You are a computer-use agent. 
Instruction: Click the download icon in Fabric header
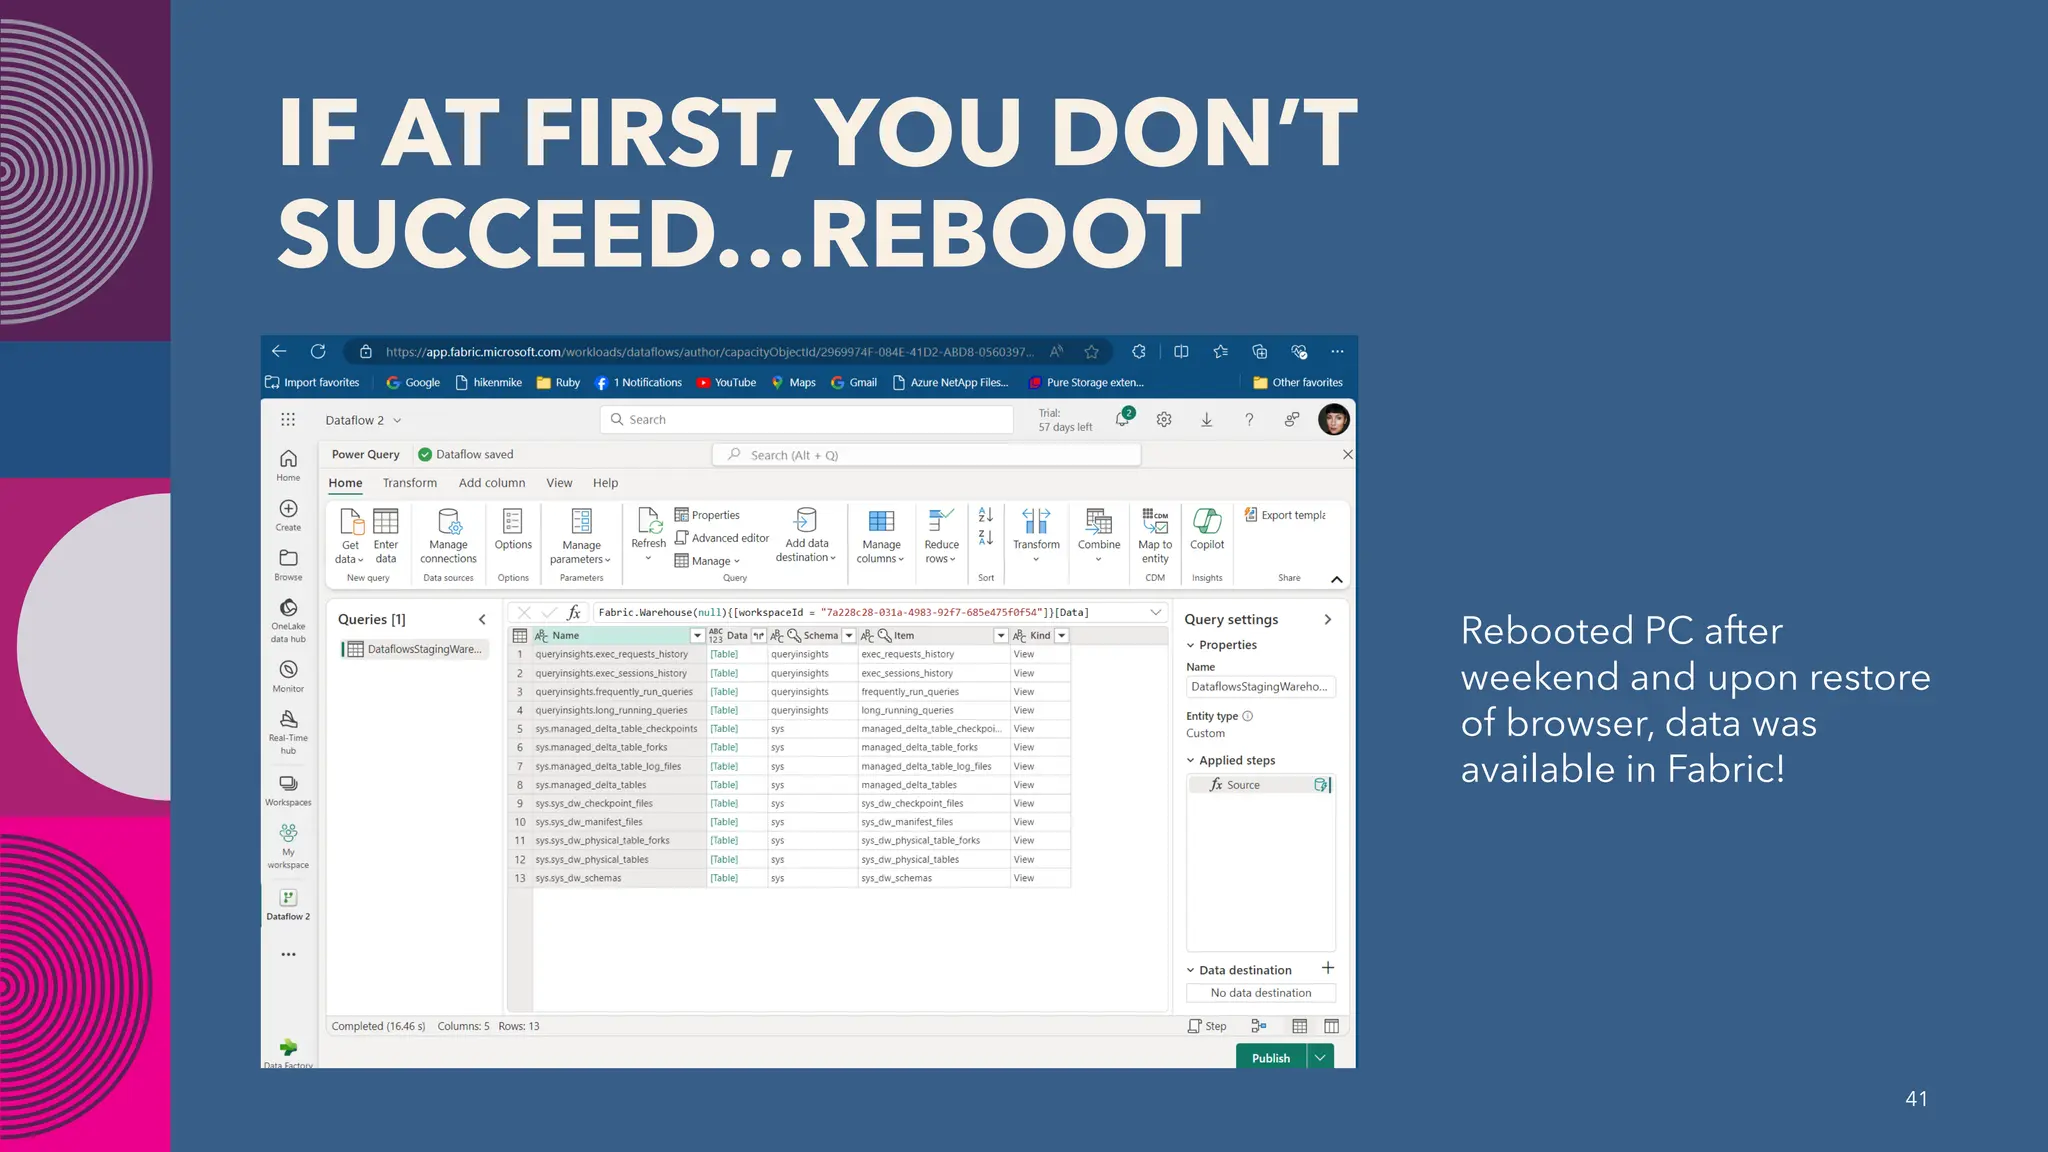pyautogui.click(x=1207, y=420)
